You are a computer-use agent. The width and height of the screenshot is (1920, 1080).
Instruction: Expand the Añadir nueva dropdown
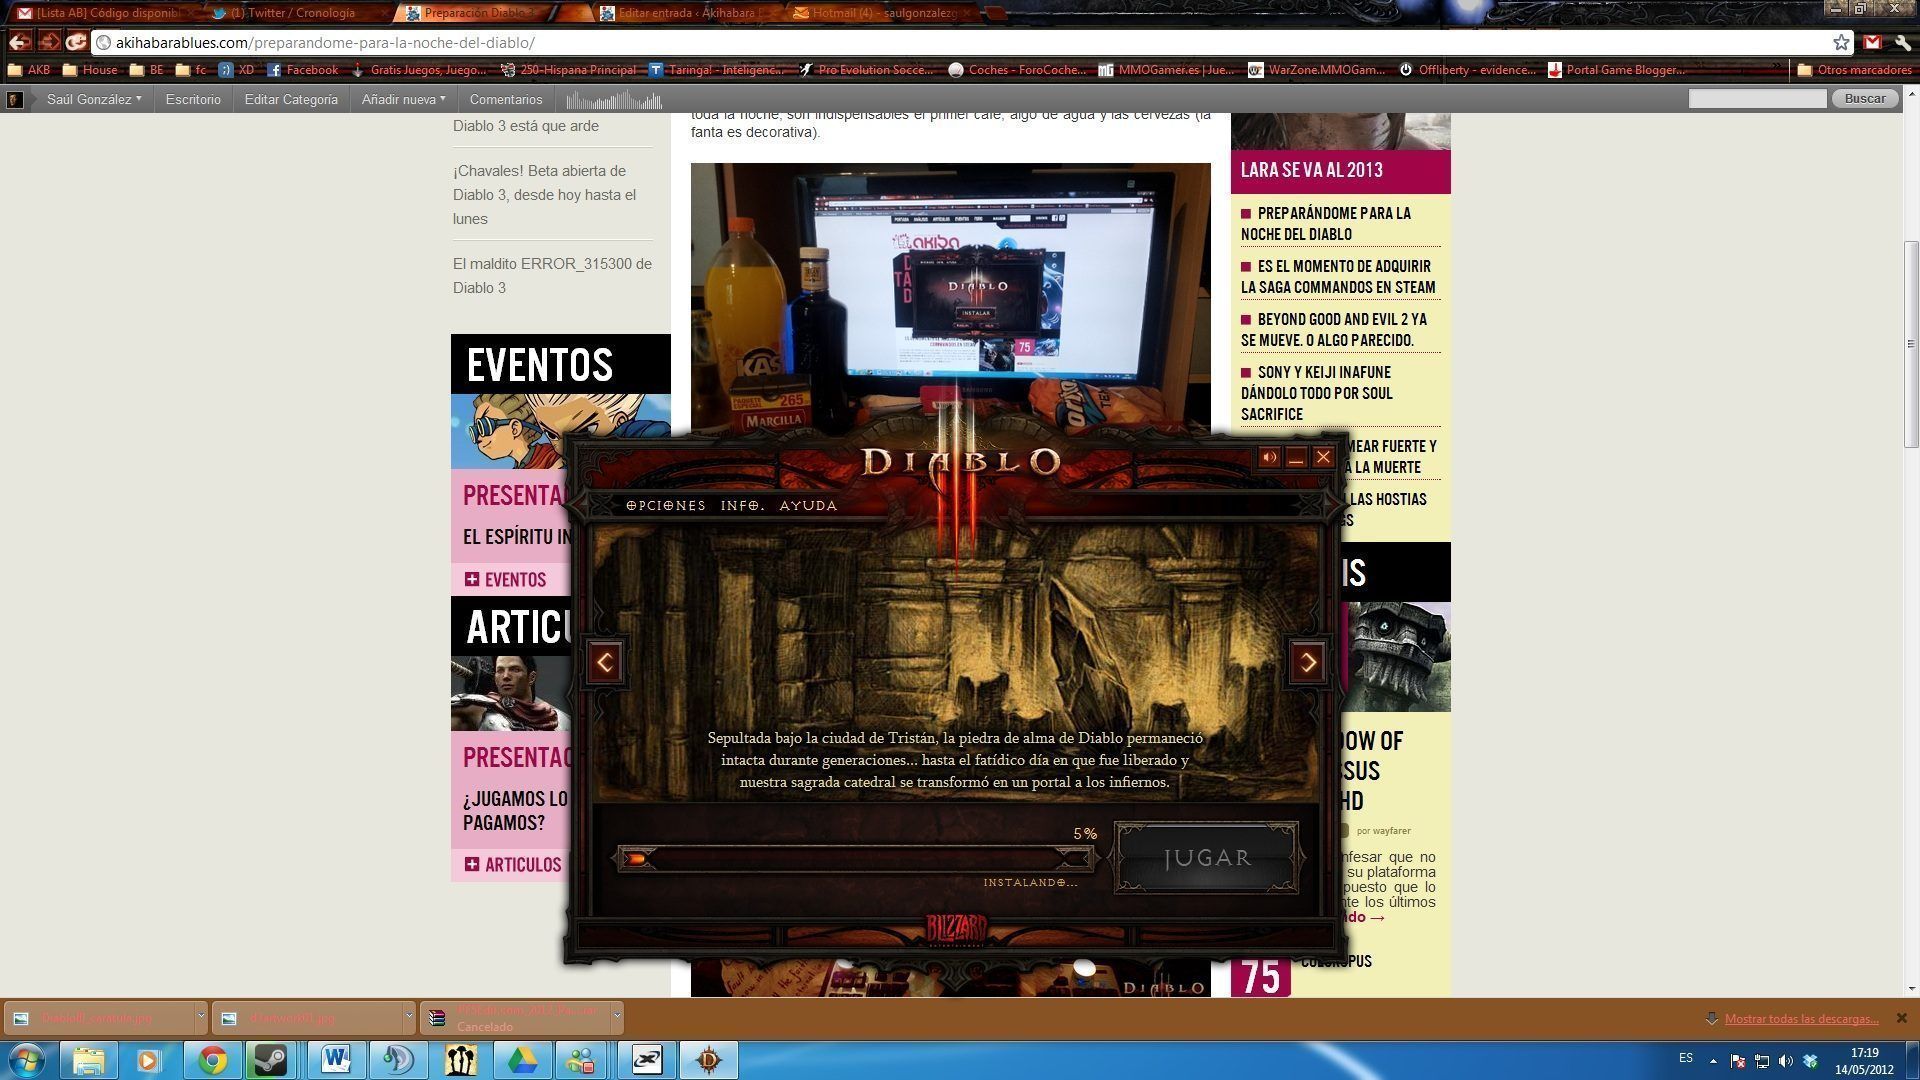[403, 99]
